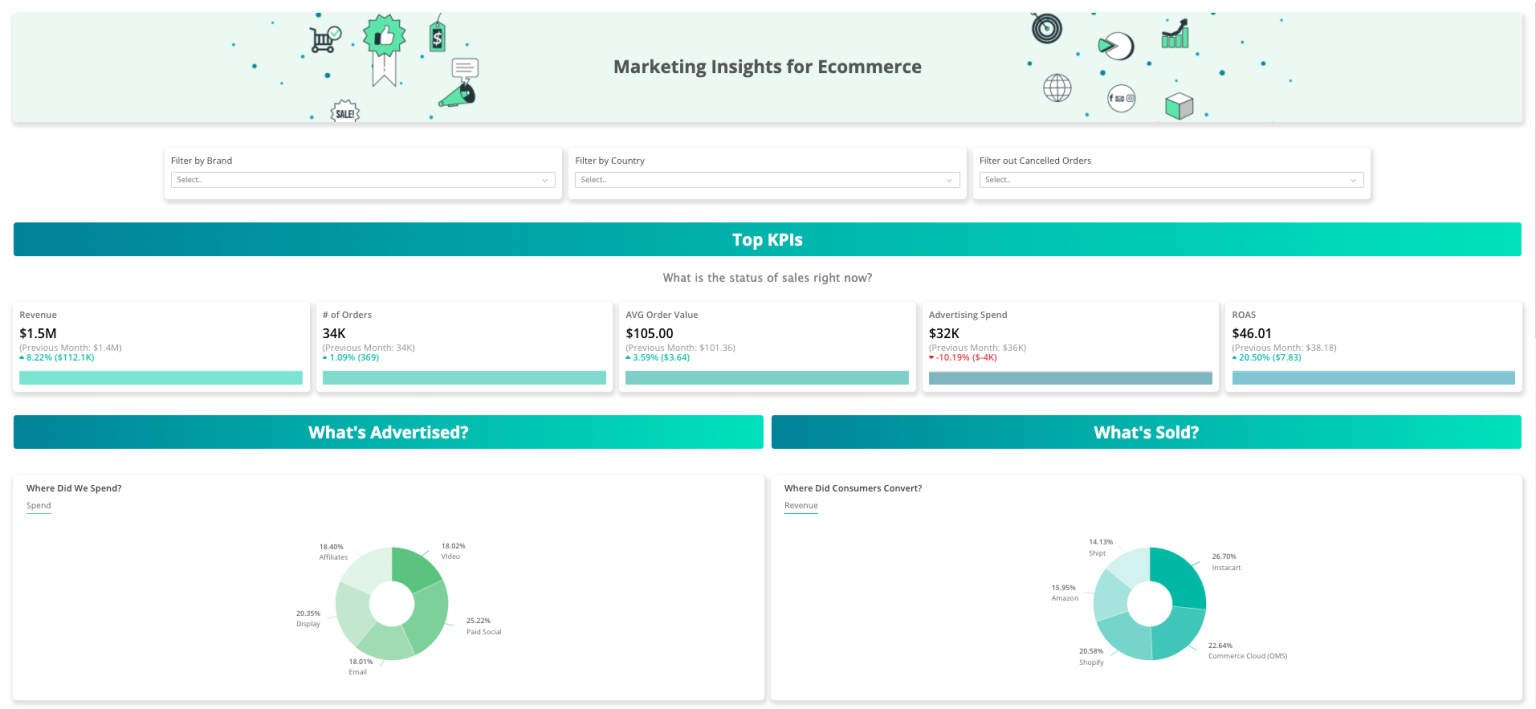Screen dimensions: 1536x709
Task: Click the What's Advertised? section banner
Action: point(386,431)
